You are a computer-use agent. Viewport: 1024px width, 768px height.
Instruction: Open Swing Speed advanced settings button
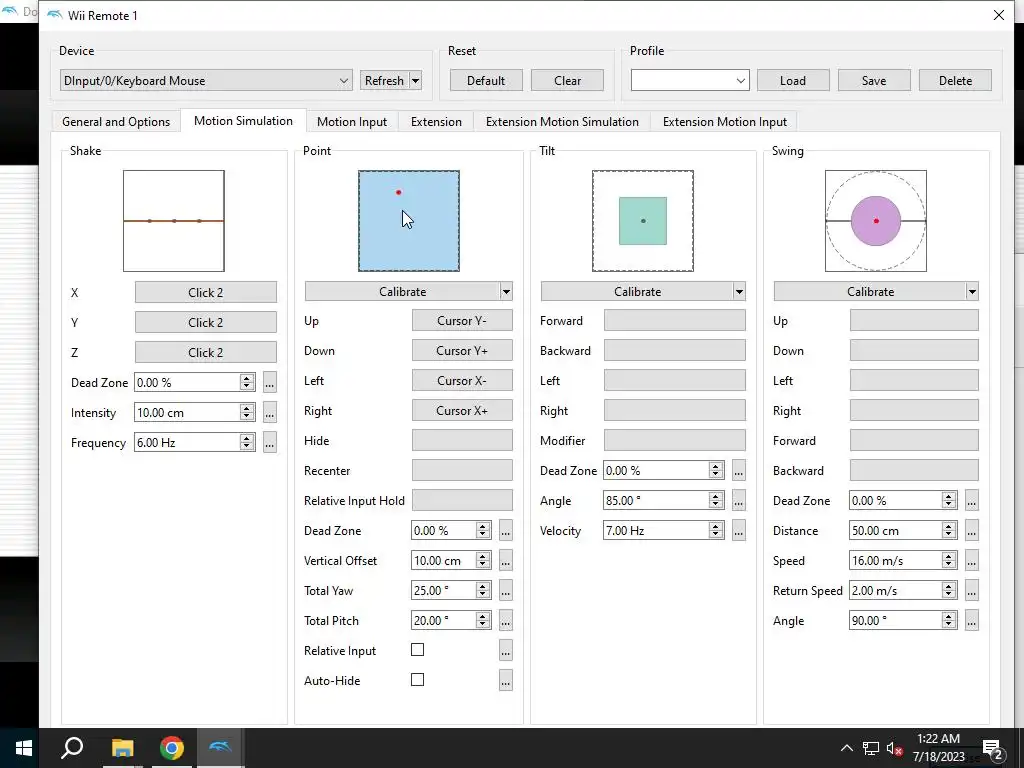[x=972, y=561]
